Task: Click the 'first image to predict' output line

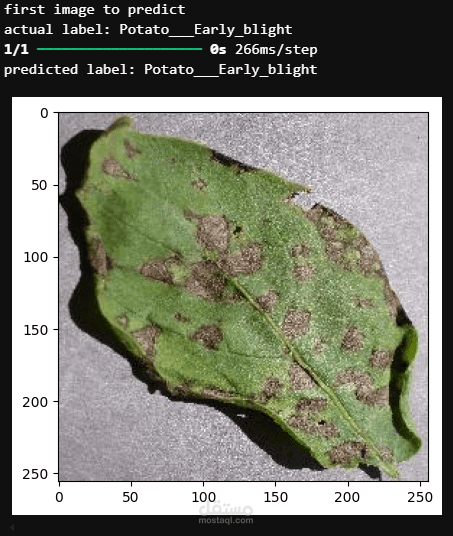Action: tap(95, 10)
